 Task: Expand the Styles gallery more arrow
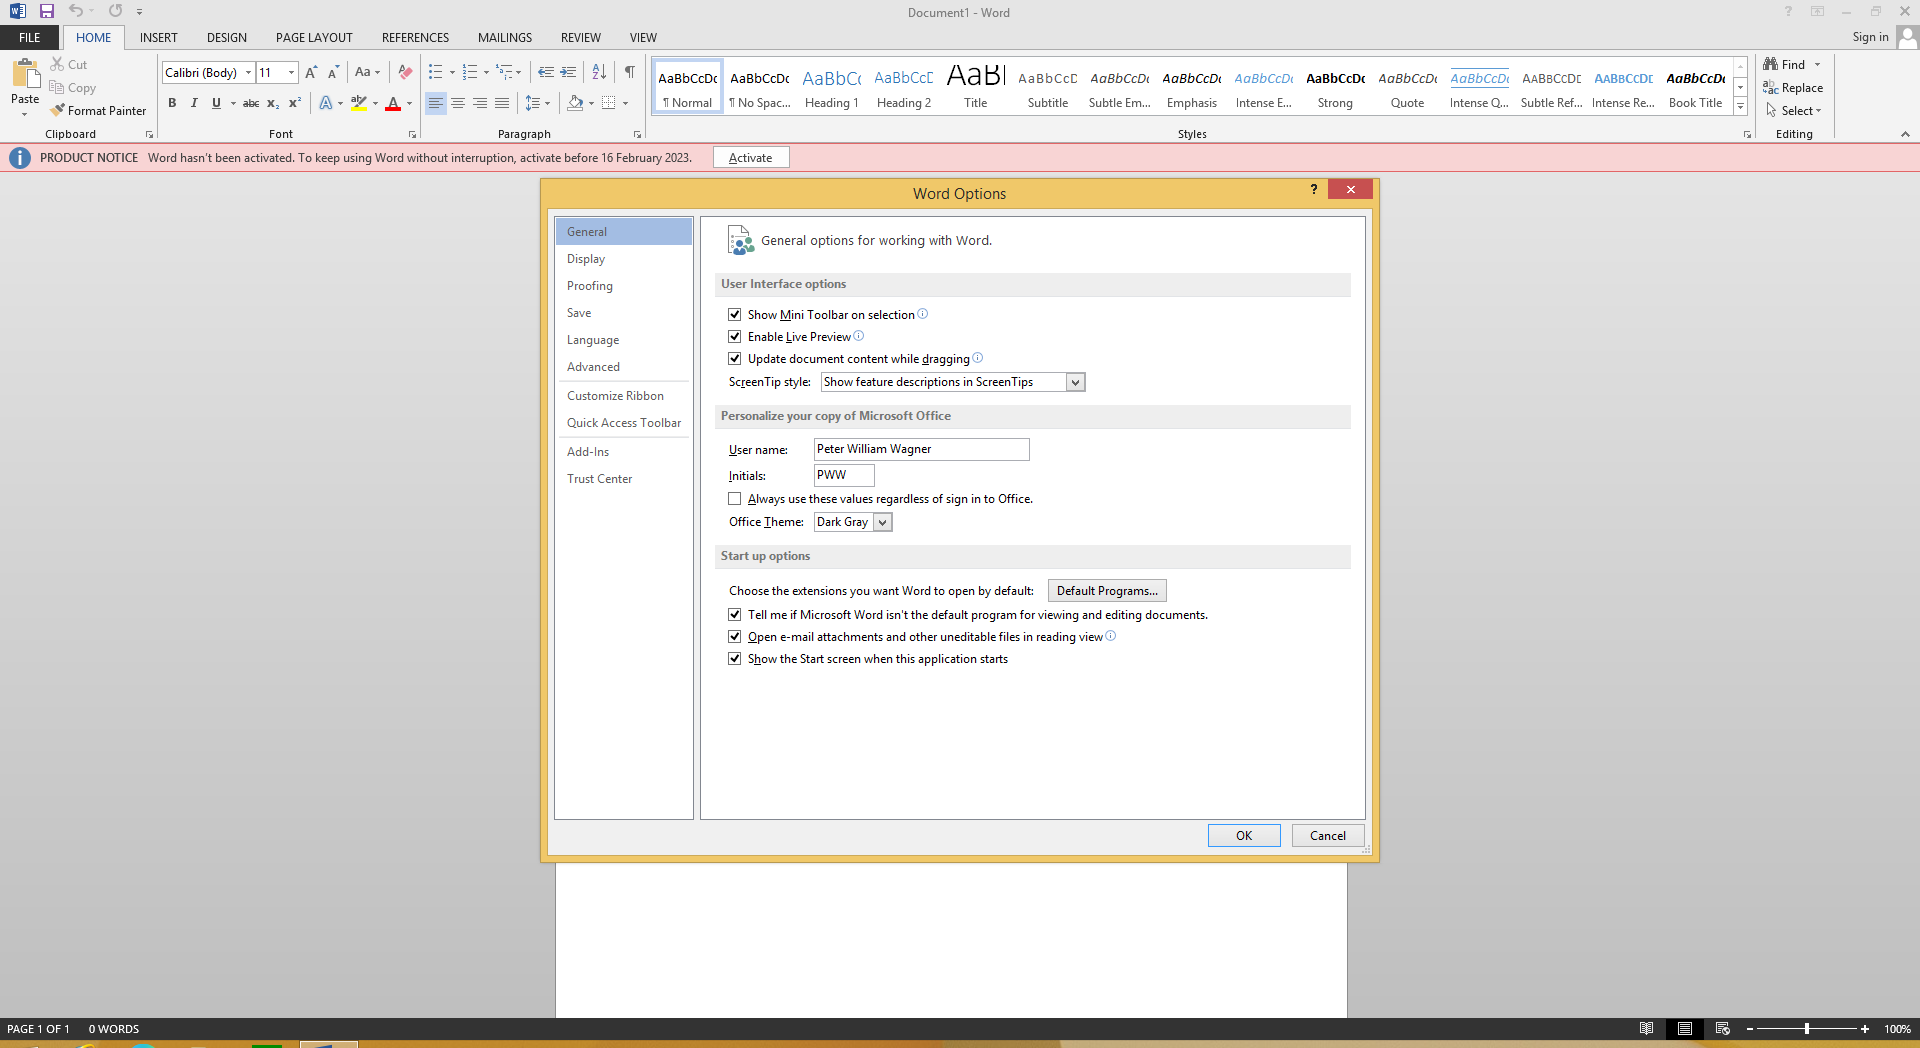click(x=1740, y=106)
